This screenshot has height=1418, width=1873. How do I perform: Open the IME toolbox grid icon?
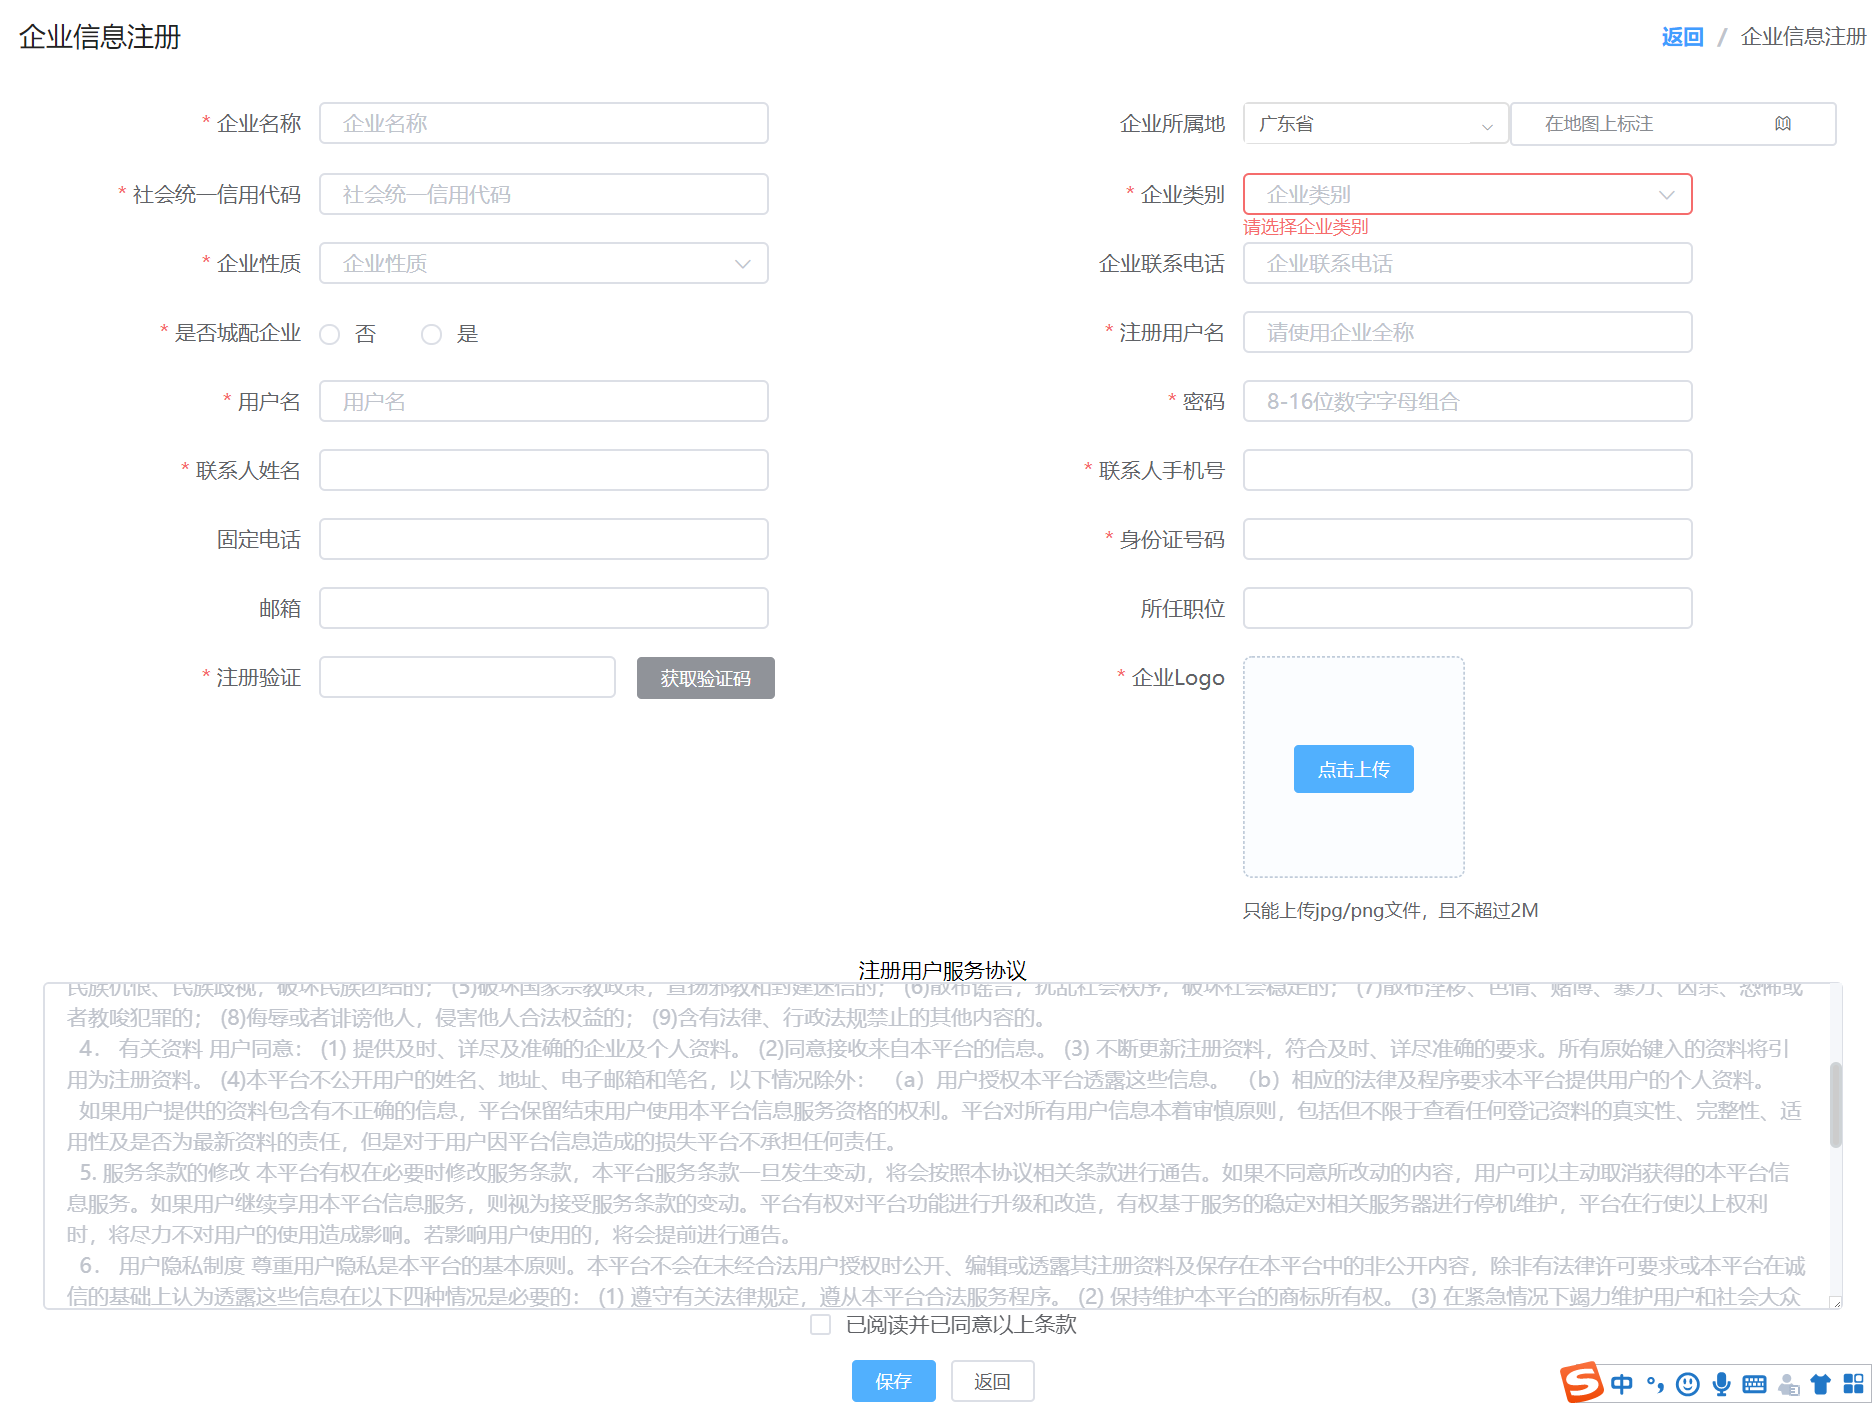1853,1384
